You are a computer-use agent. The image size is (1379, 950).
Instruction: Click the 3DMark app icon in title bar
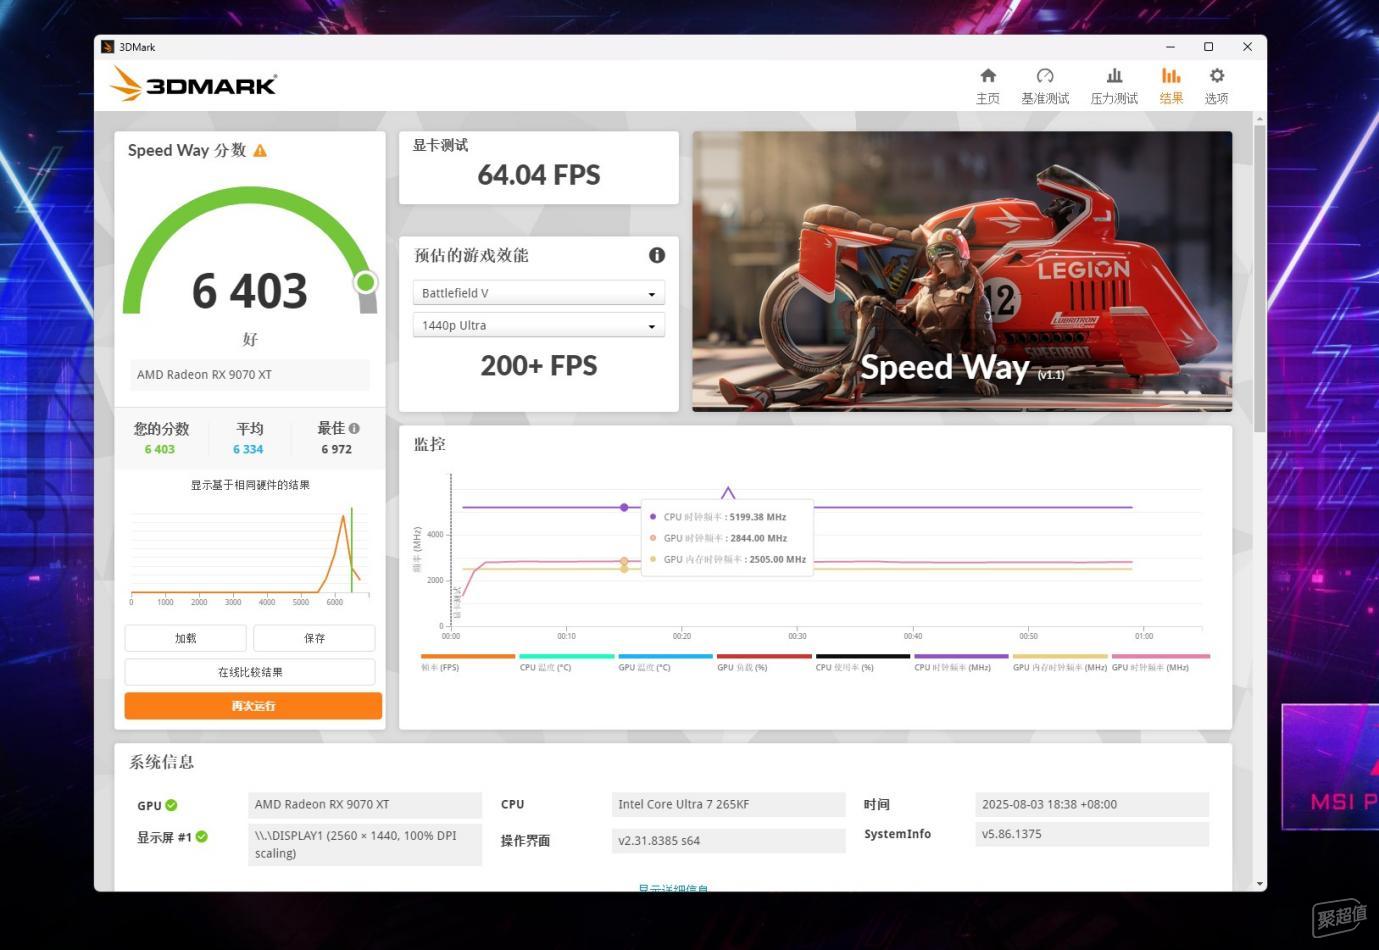coord(107,47)
